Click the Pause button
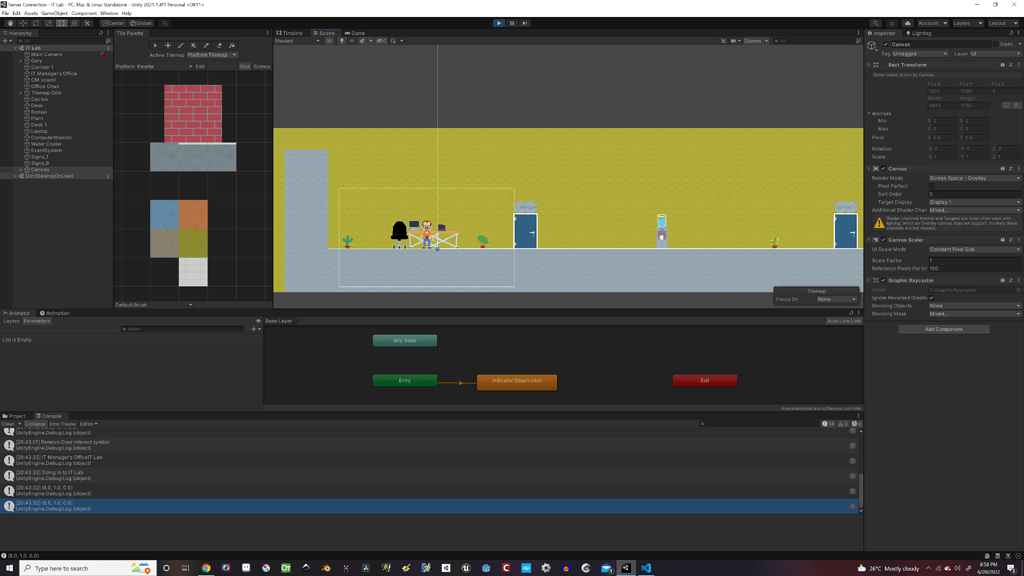 point(512,23)
